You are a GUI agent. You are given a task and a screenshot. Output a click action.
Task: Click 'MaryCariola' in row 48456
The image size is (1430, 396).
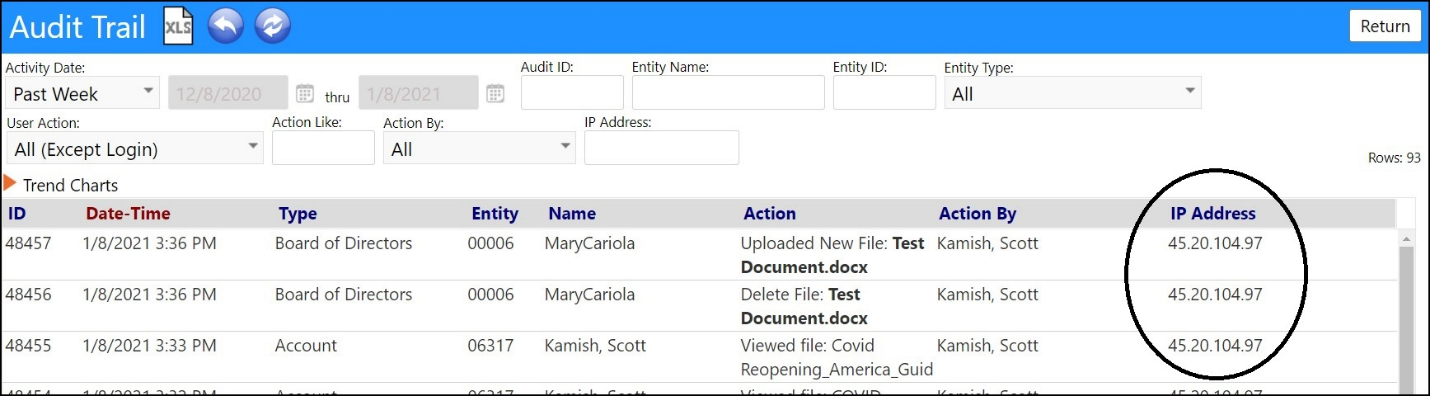pos(589,294)
